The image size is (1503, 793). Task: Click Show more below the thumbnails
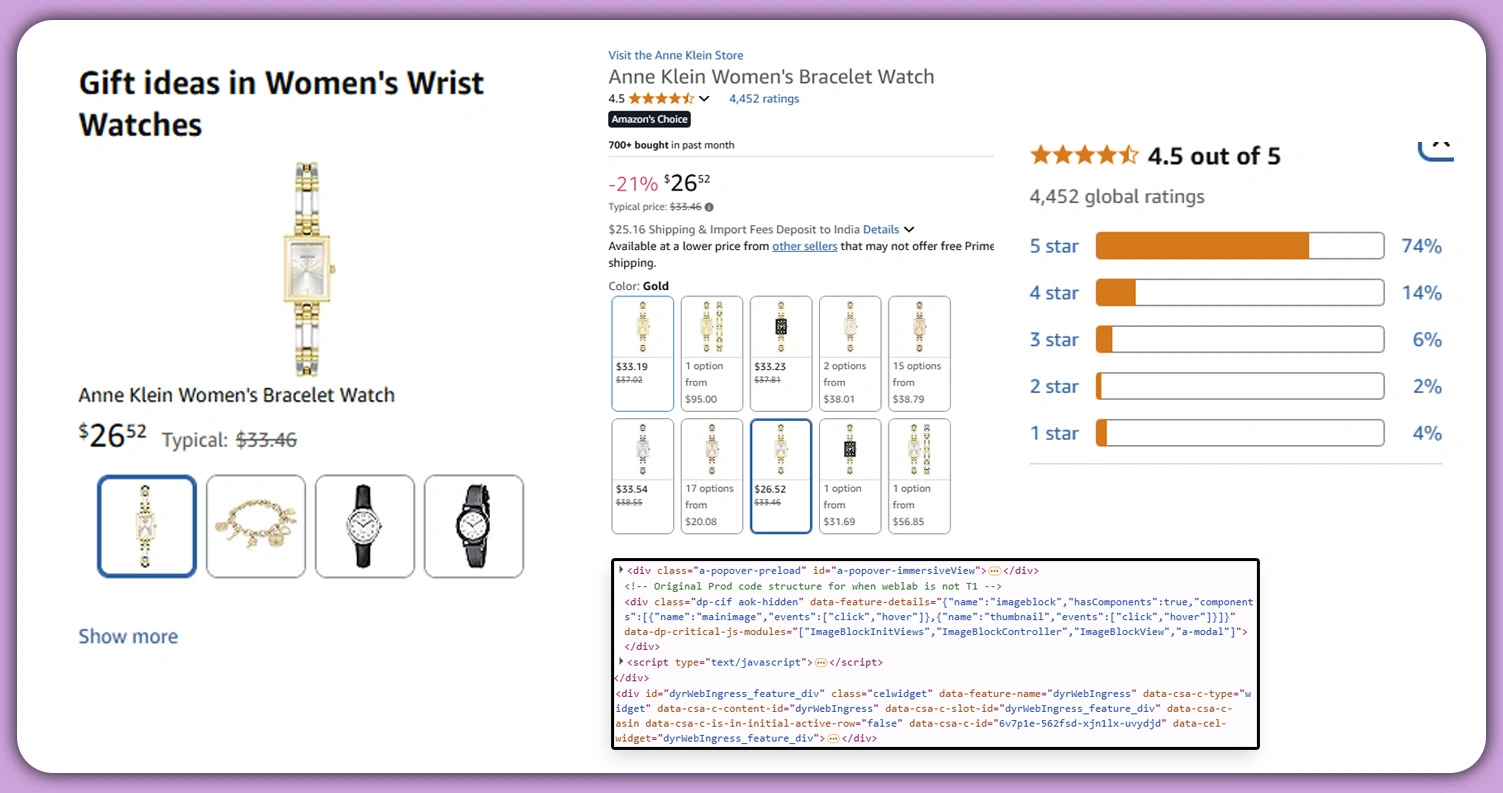pyautogui.click(x=128, y=636)
